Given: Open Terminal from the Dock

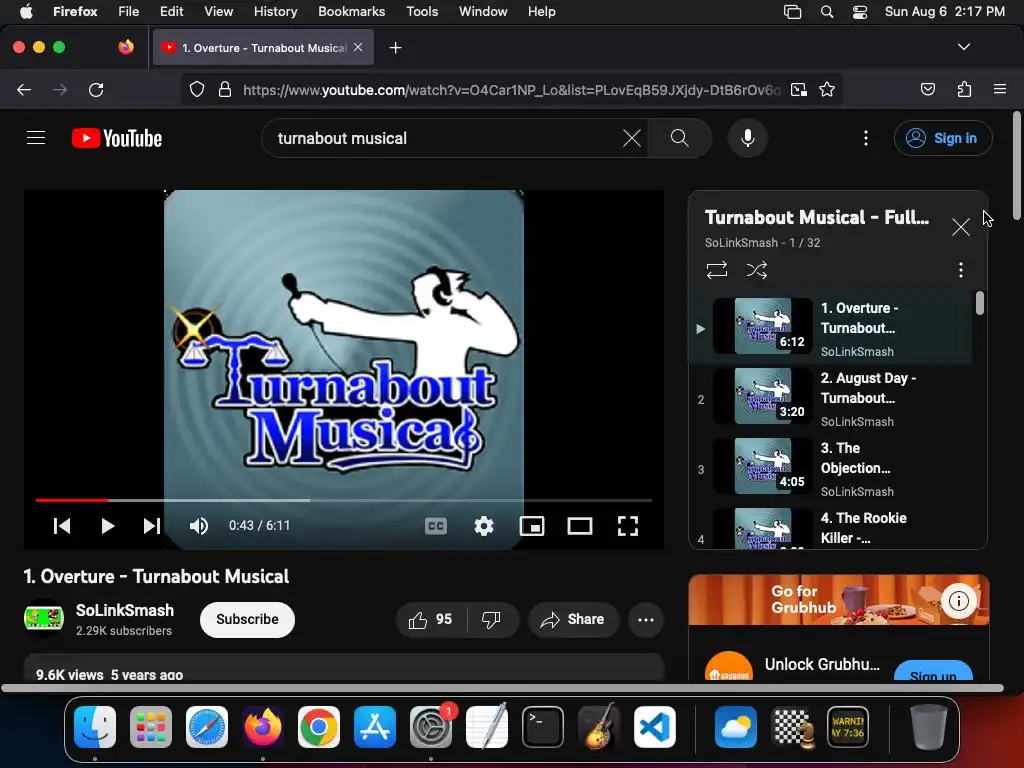Looking at the screenshot, I should 543,727.
